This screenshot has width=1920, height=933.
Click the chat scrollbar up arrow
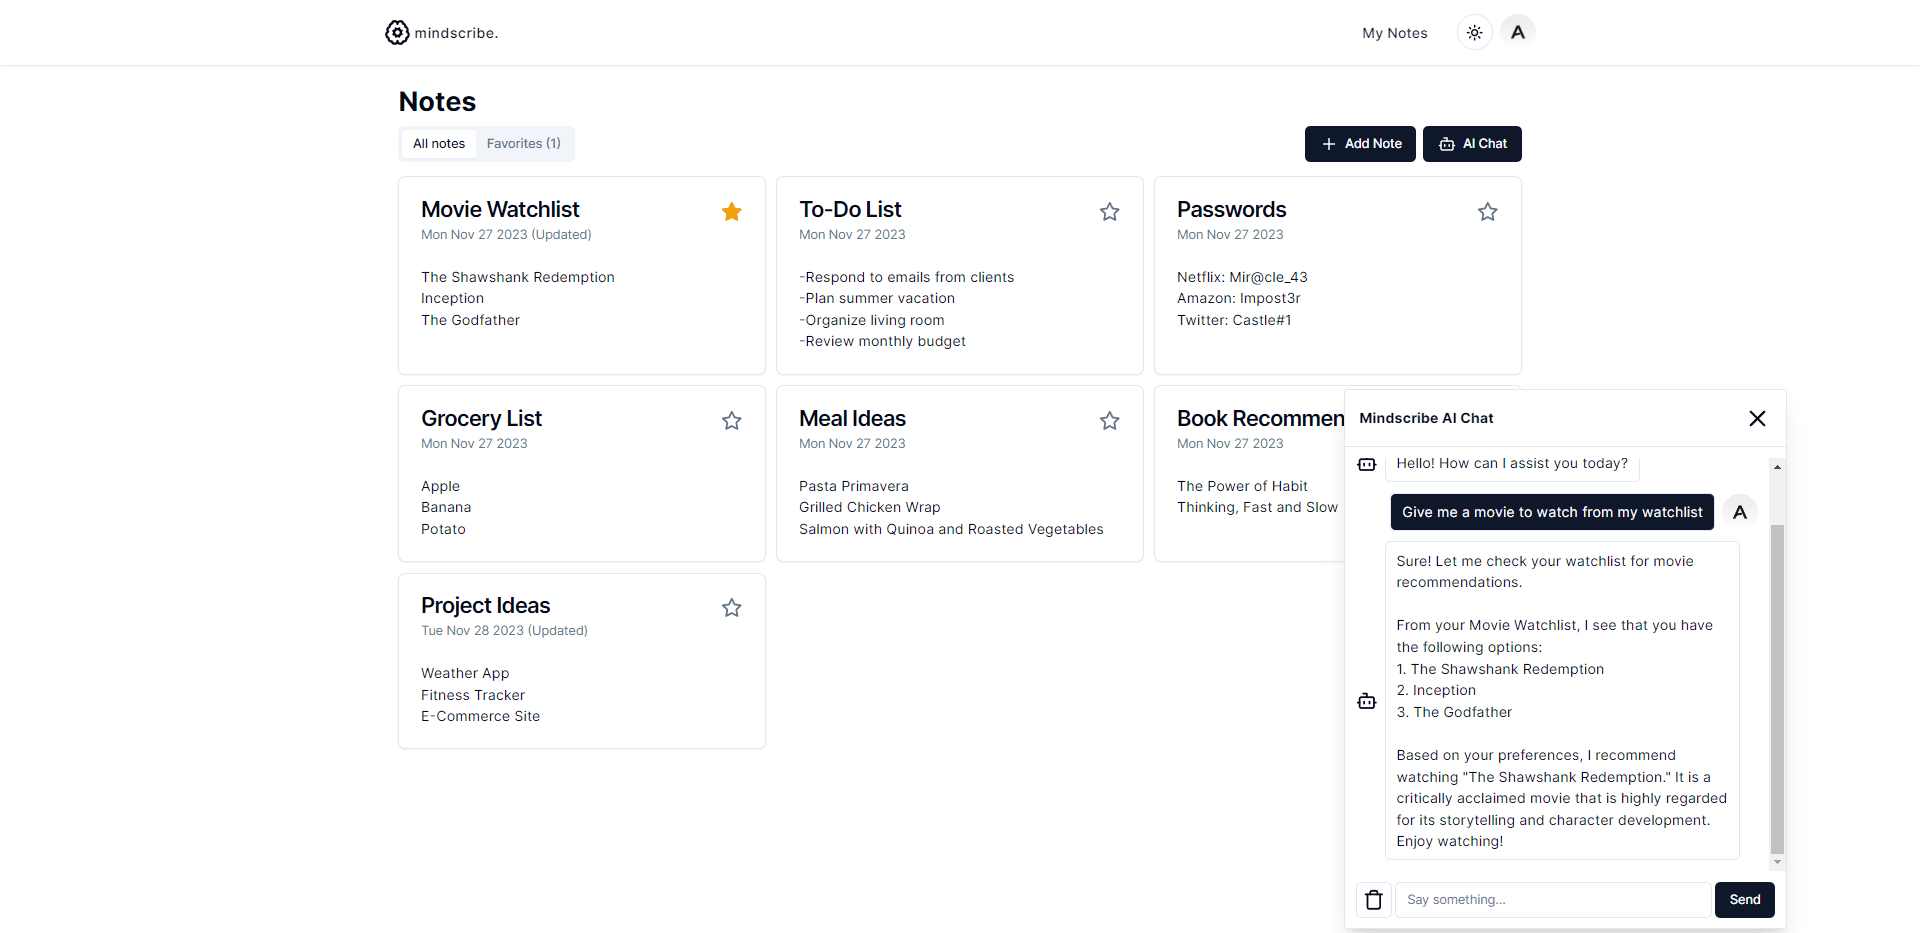pos(1777,467)
